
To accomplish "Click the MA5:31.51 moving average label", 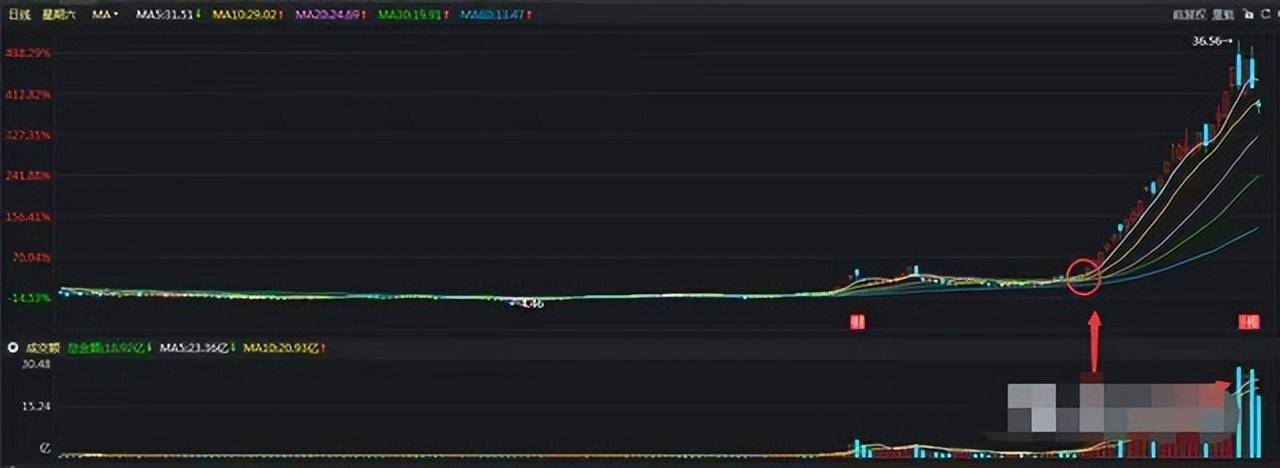I will point(168,15).
